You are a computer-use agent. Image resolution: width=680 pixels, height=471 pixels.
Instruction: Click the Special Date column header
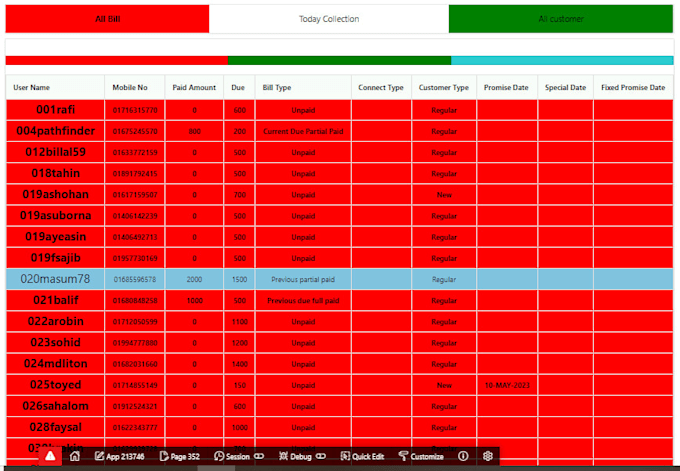(x=565, y=87)
